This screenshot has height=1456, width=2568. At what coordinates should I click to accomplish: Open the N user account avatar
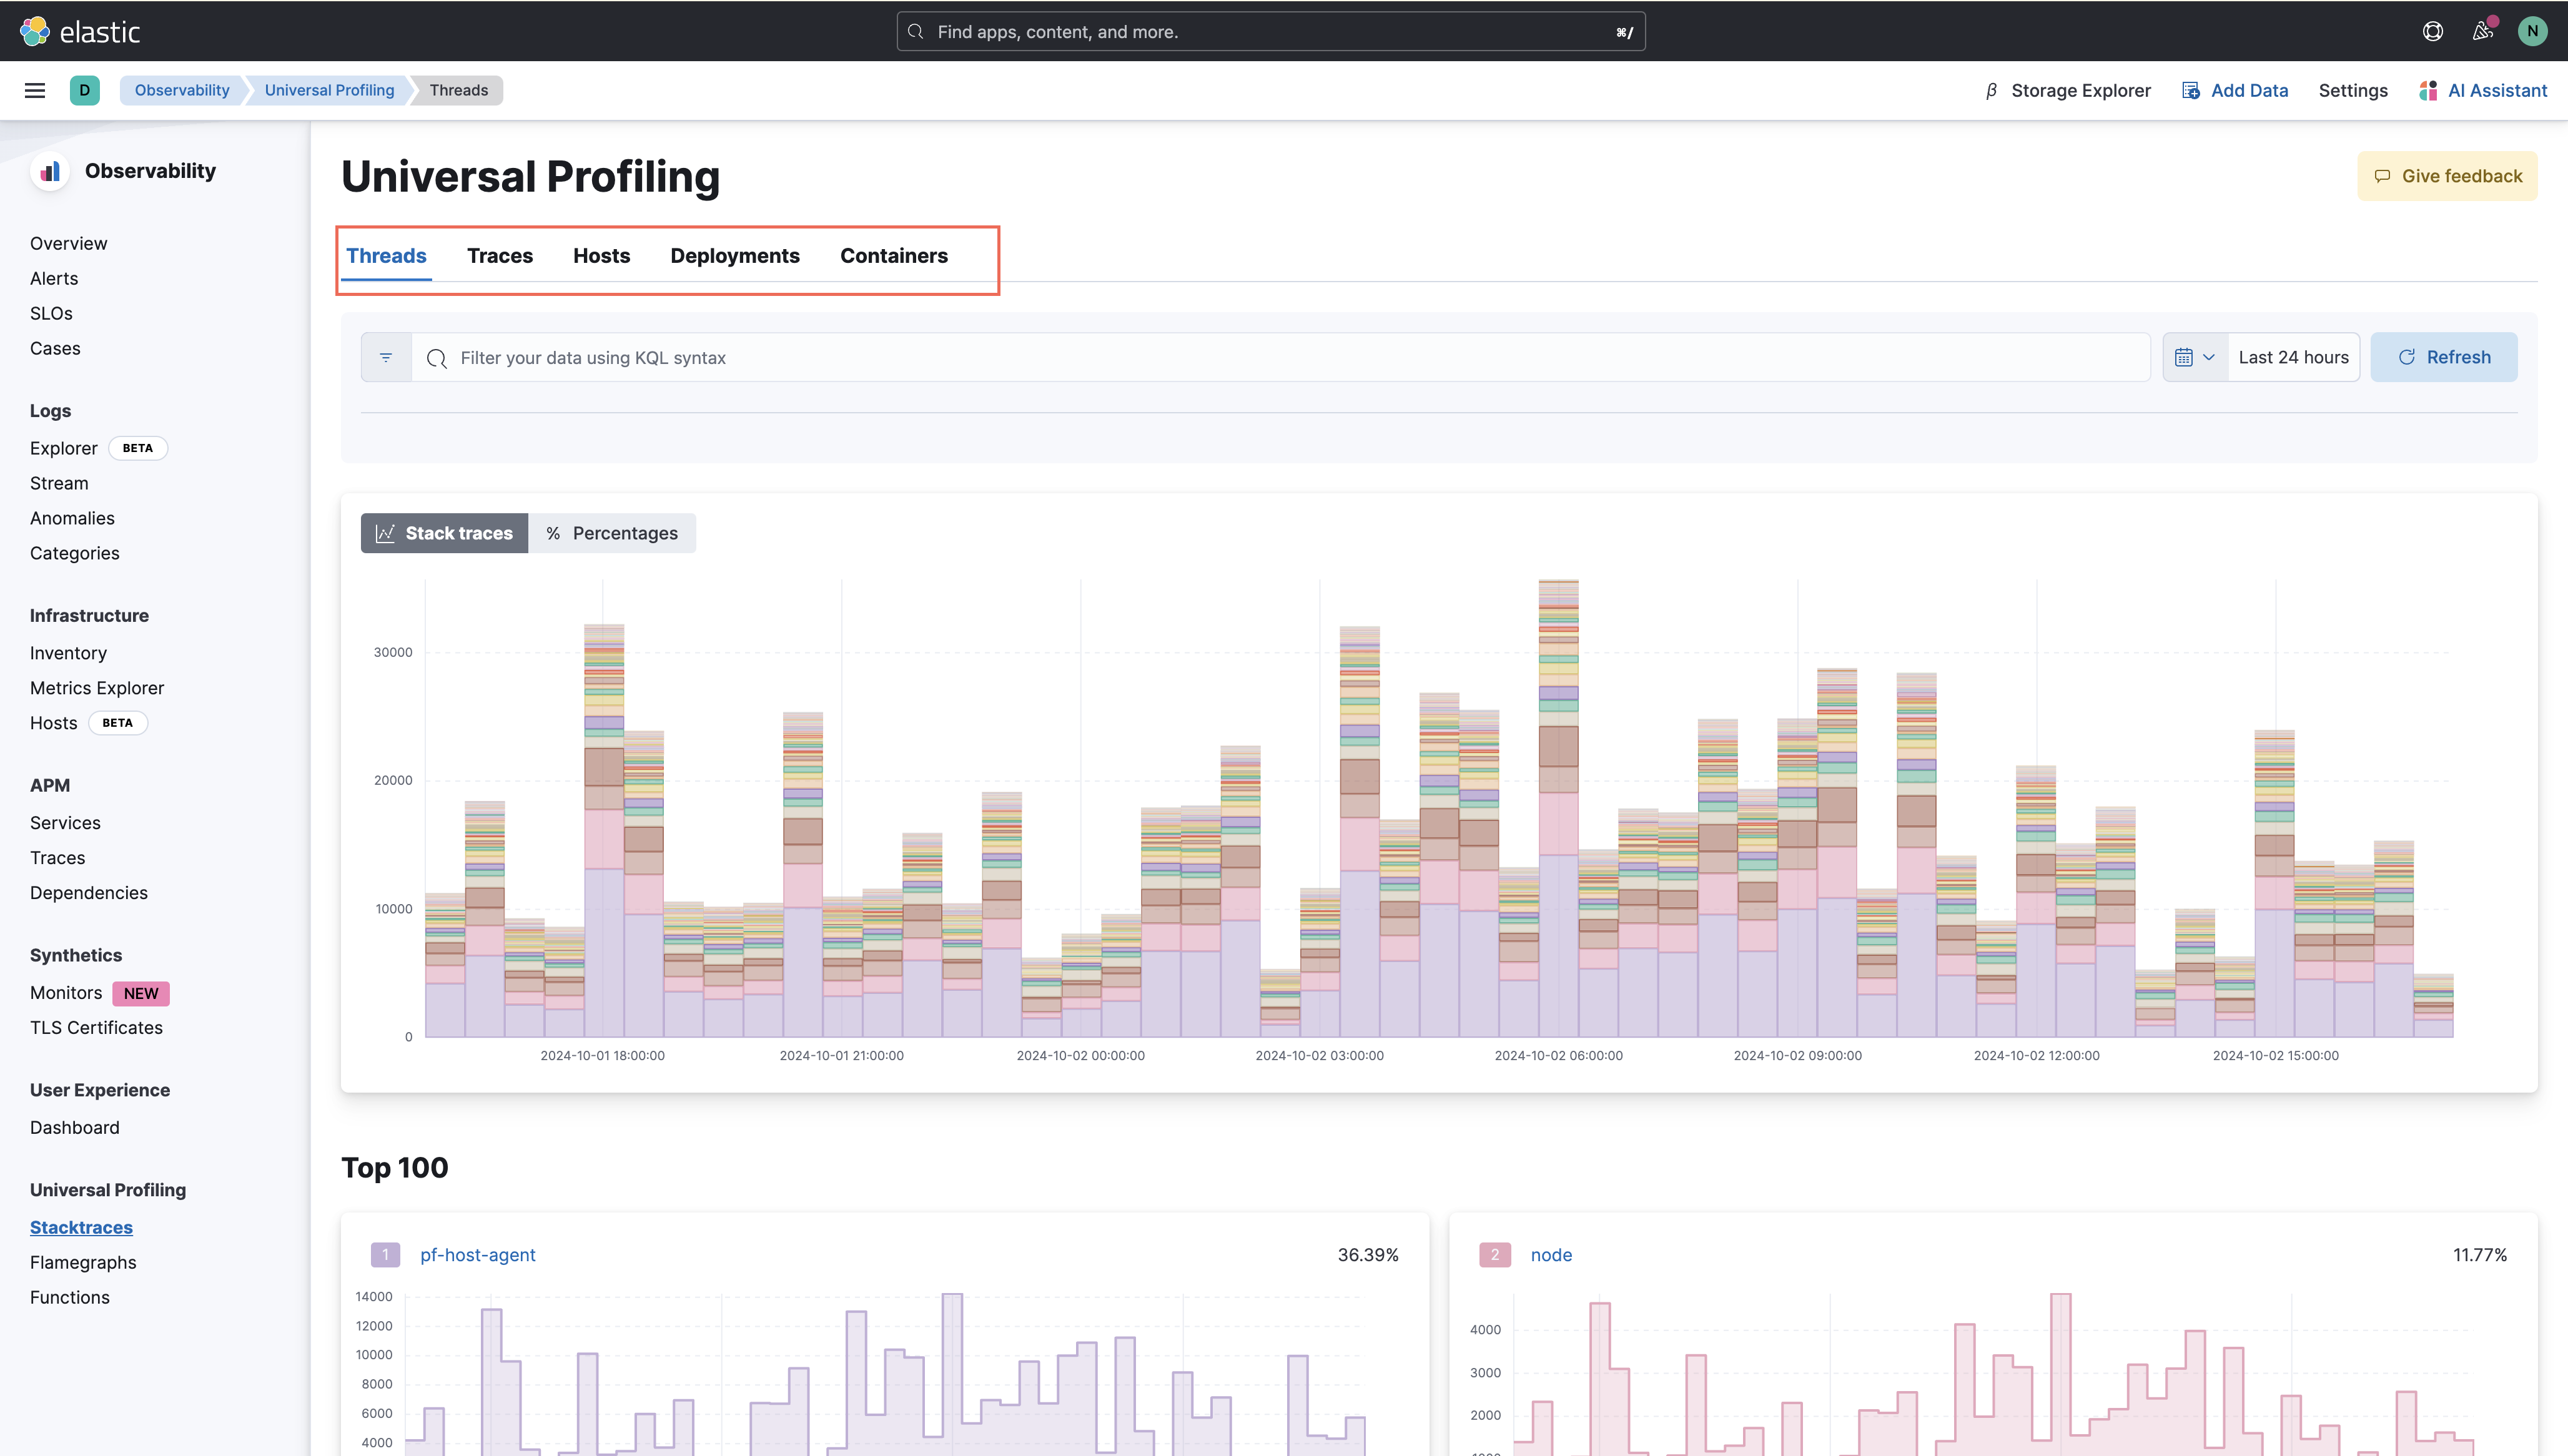pyautogui.click(x=2533, y=31)
